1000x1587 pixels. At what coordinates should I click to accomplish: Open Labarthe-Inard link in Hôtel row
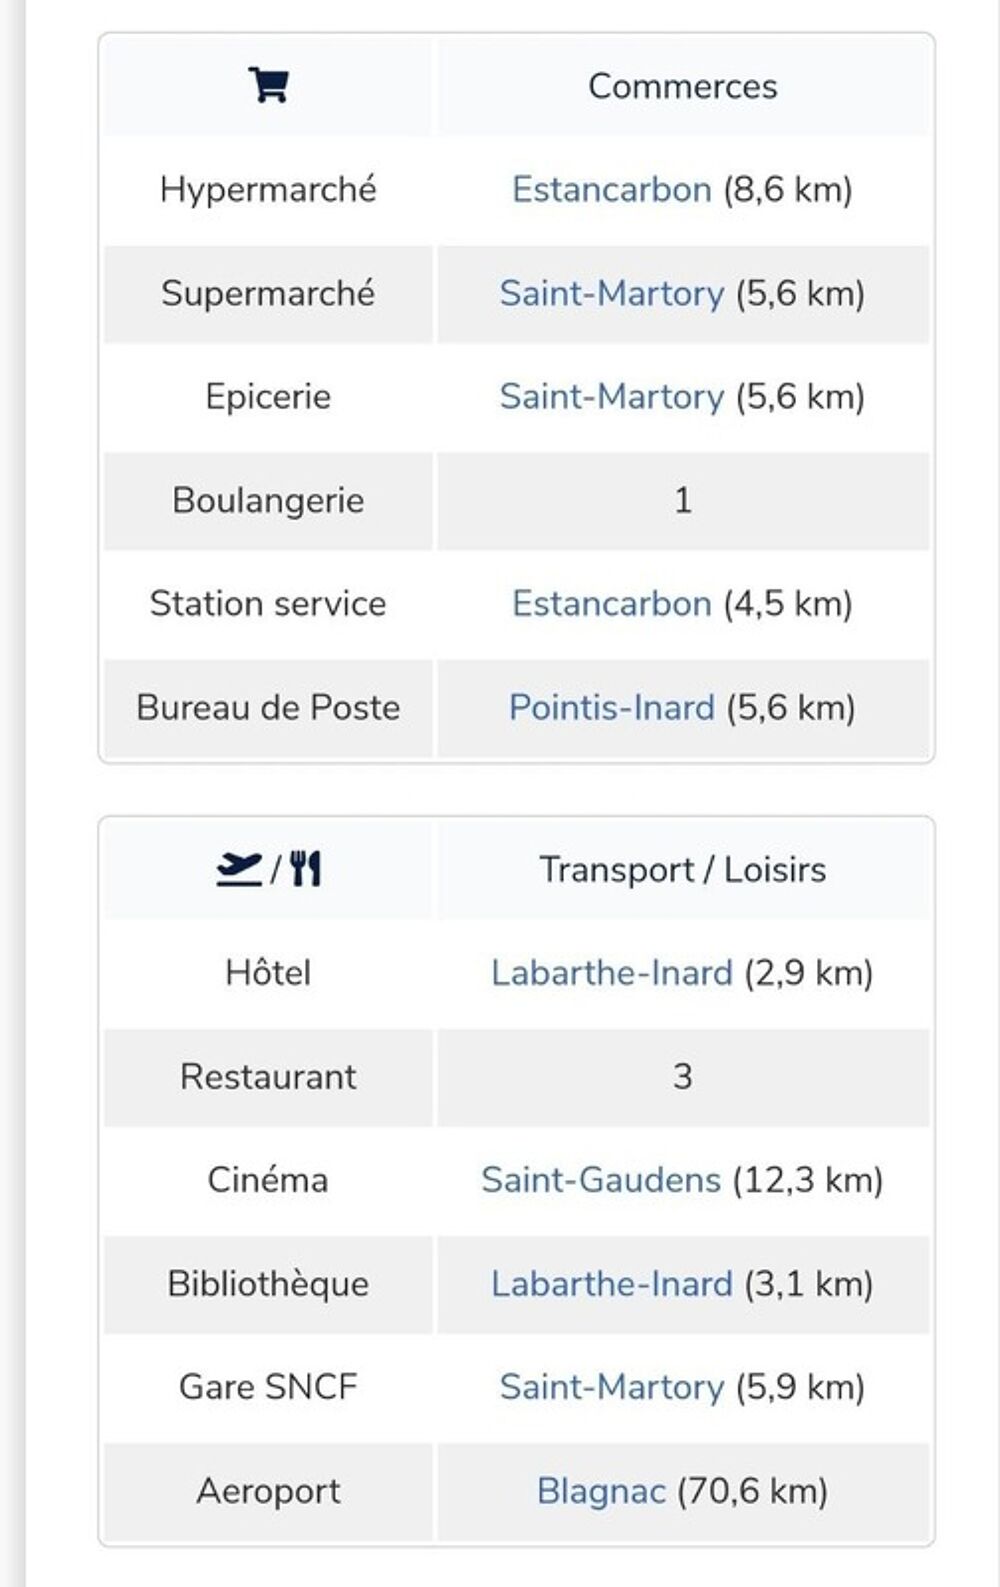click(x=612, y=972)
